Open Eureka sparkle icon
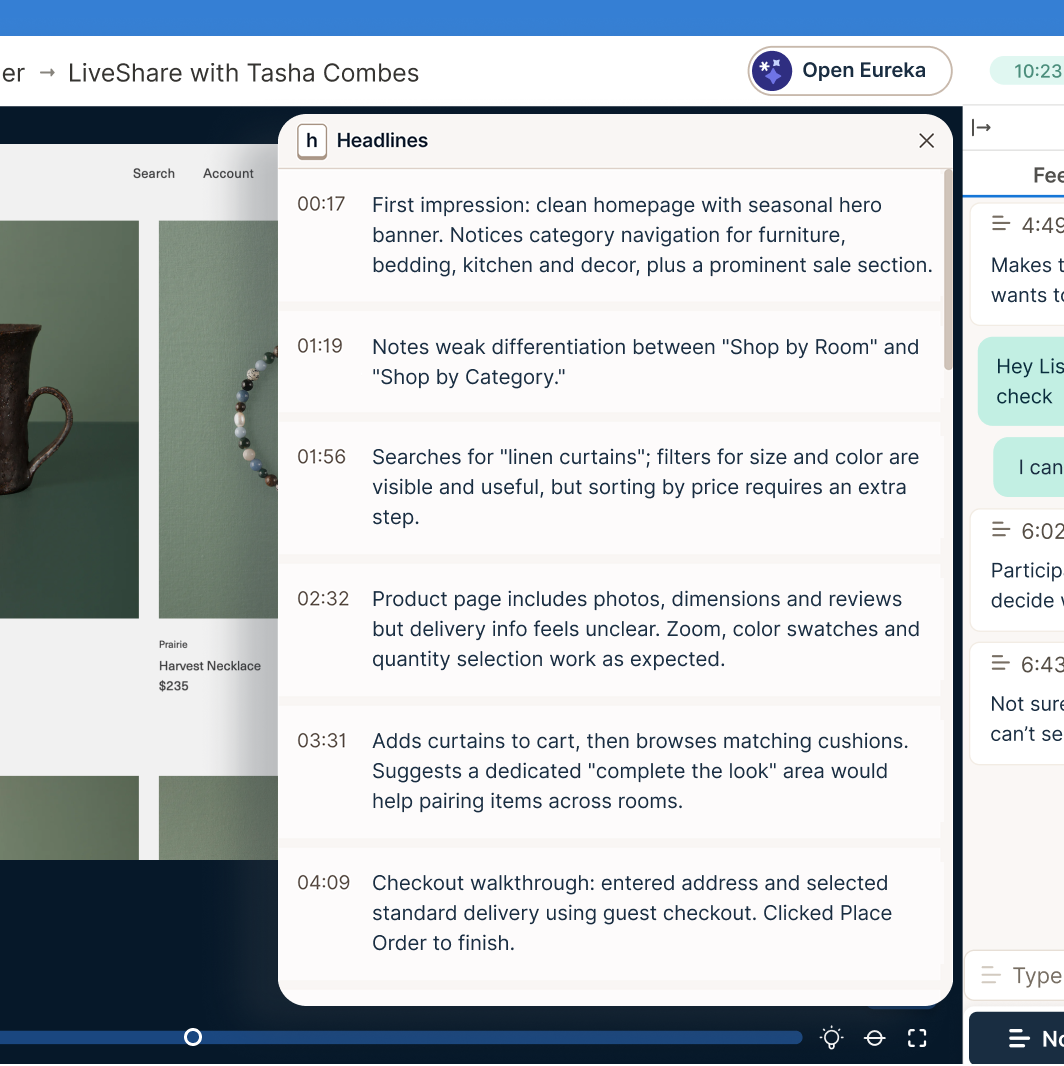Image resolution: width=1064 pixels, height=1066 pixels. pyautogui.click(x=772, y=71)
